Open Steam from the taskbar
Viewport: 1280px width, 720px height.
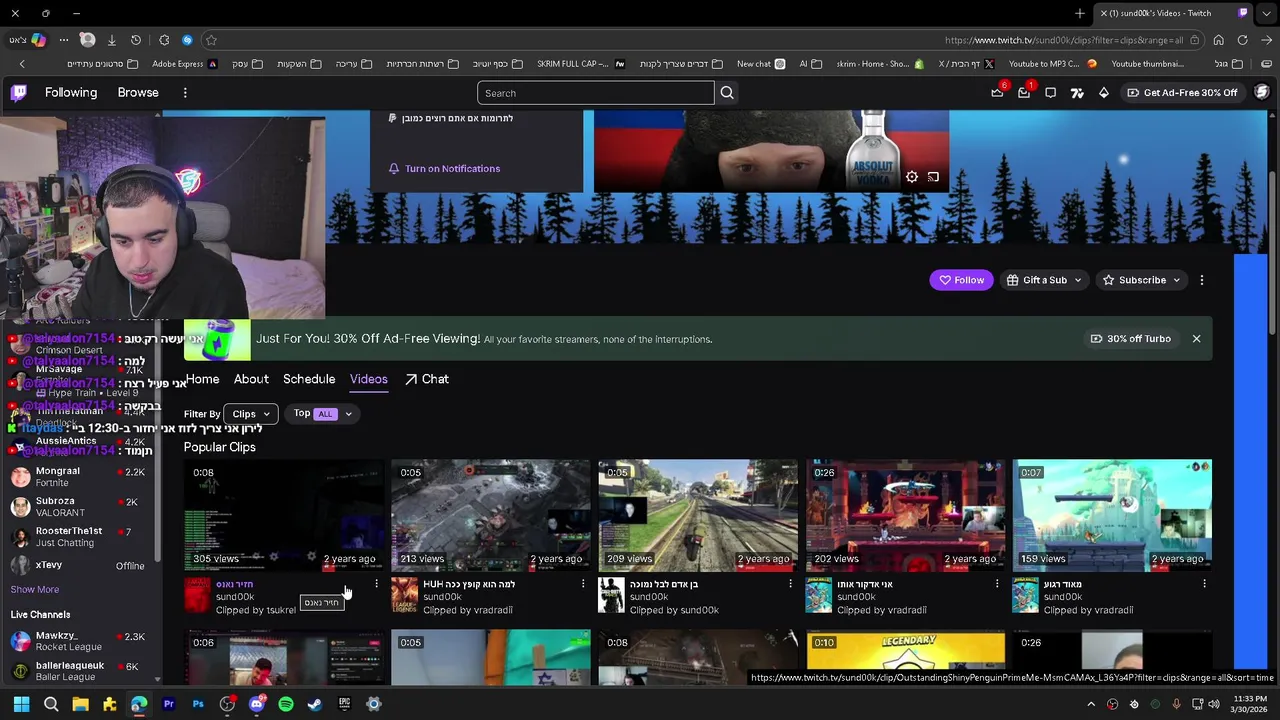tap(315, 704)
